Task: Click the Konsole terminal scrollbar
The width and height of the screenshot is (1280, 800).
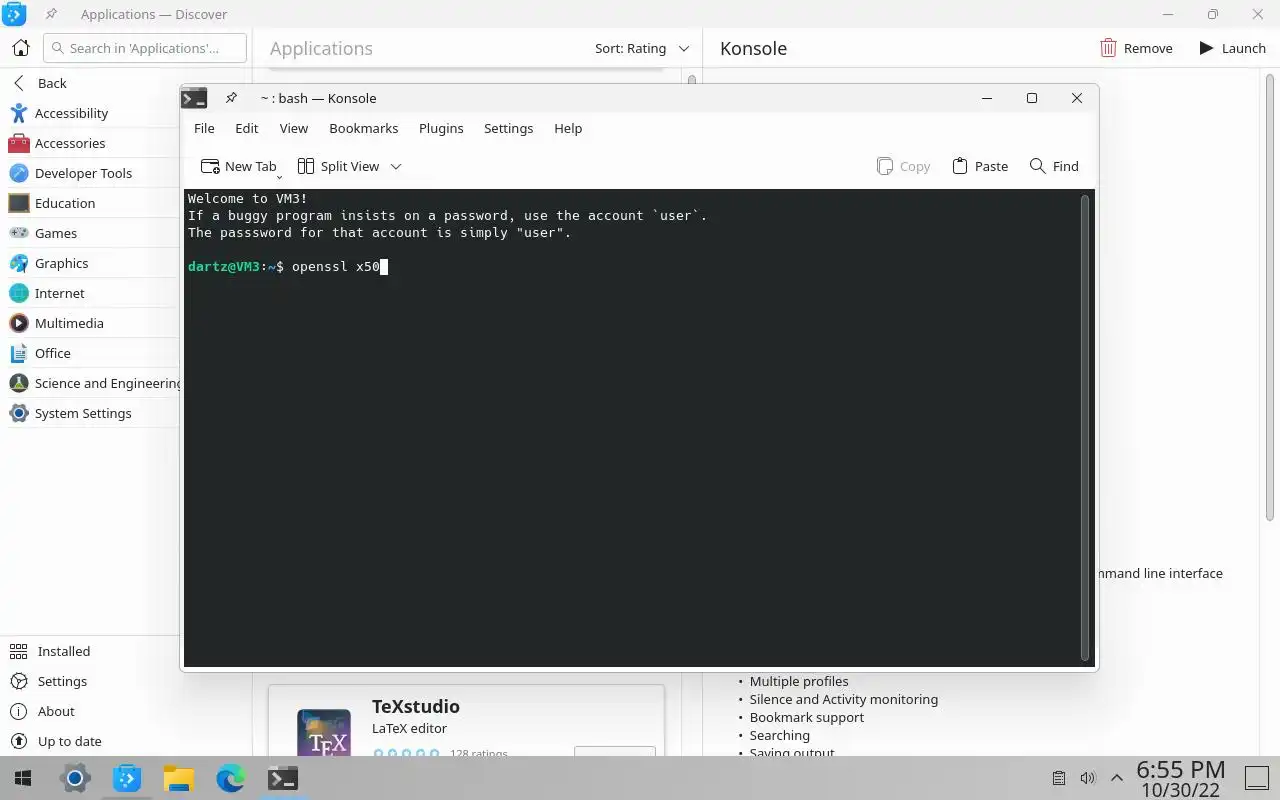Action: pyautogui.click(x=1085, y=427)
